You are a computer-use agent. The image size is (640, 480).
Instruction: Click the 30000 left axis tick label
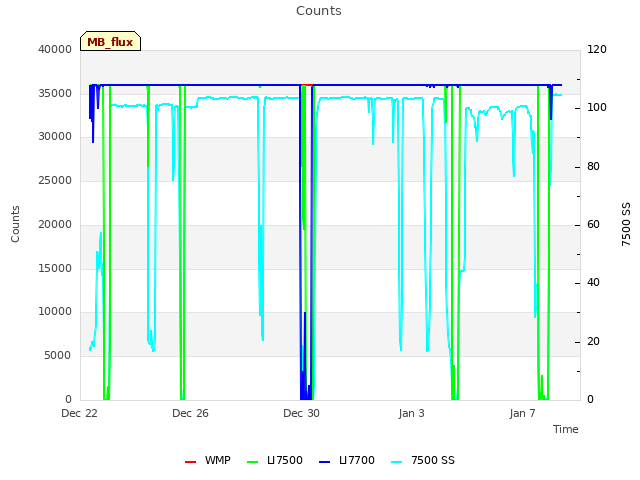click(x=55, y=136)
